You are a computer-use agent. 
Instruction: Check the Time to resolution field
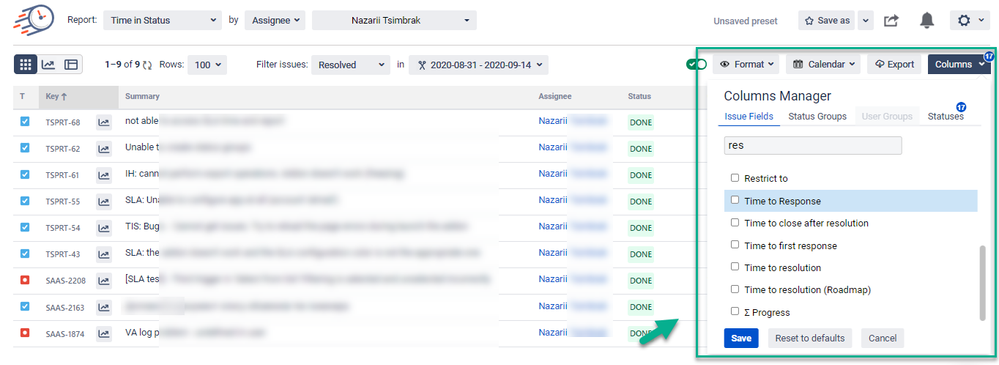click(735, 267)
